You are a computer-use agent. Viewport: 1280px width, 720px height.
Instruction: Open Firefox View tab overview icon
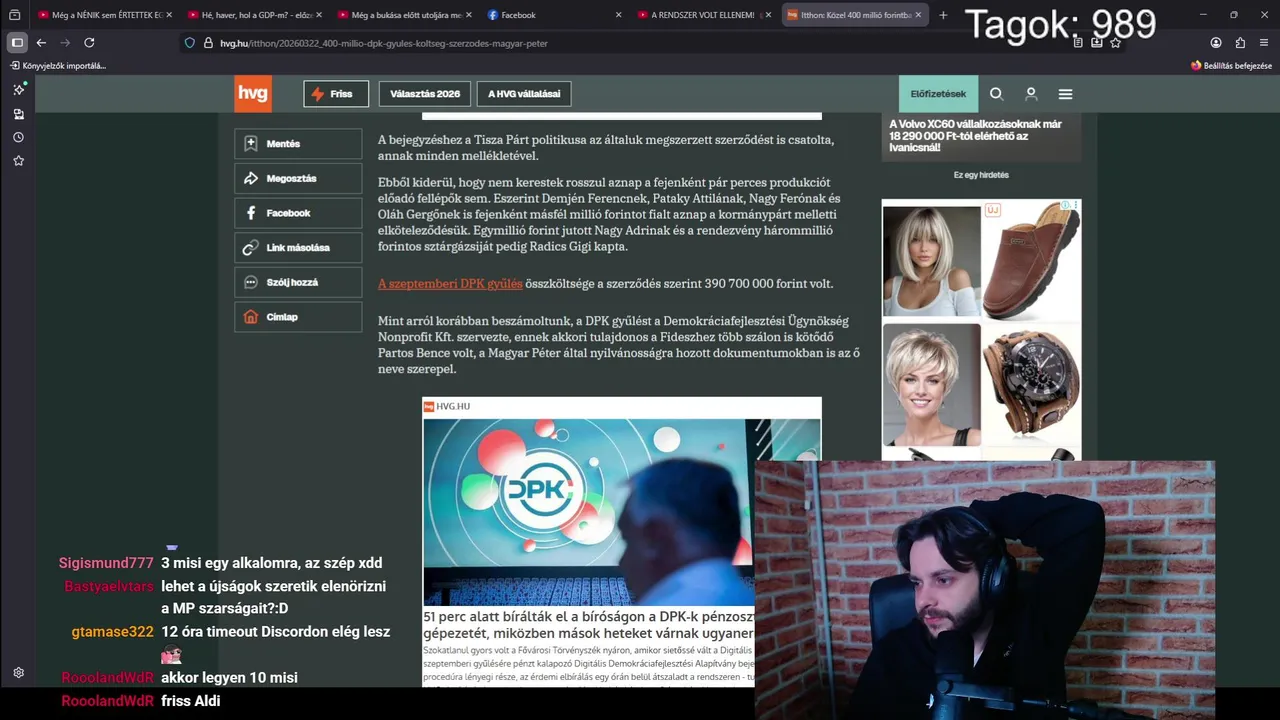[14, 15]
